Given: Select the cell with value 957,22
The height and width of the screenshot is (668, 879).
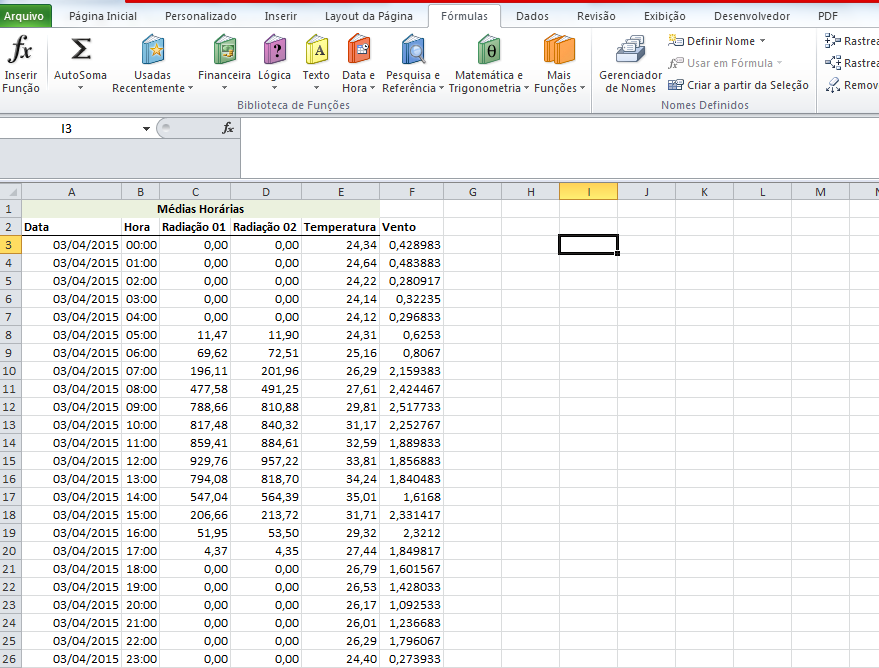Looking at the screenshot, I should 266,461.
